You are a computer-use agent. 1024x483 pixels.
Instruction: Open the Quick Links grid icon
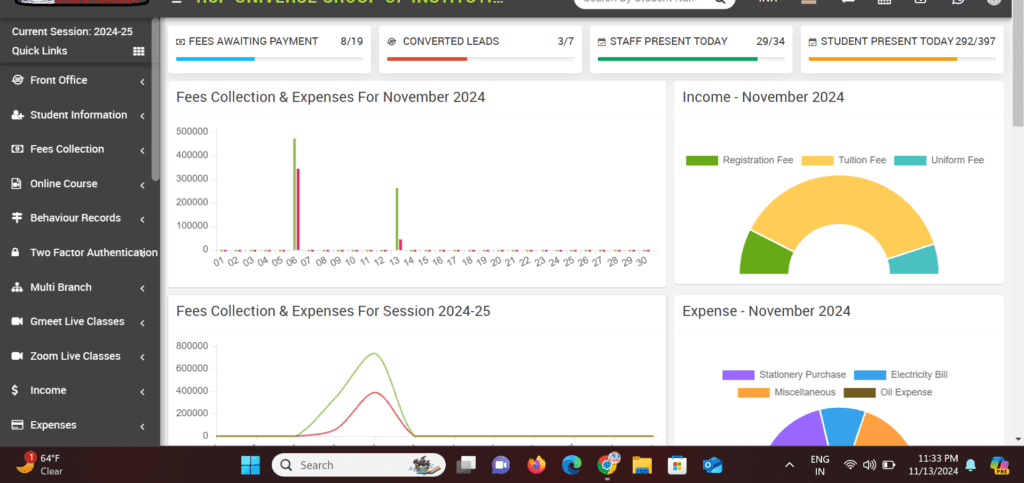pos(139,51)
